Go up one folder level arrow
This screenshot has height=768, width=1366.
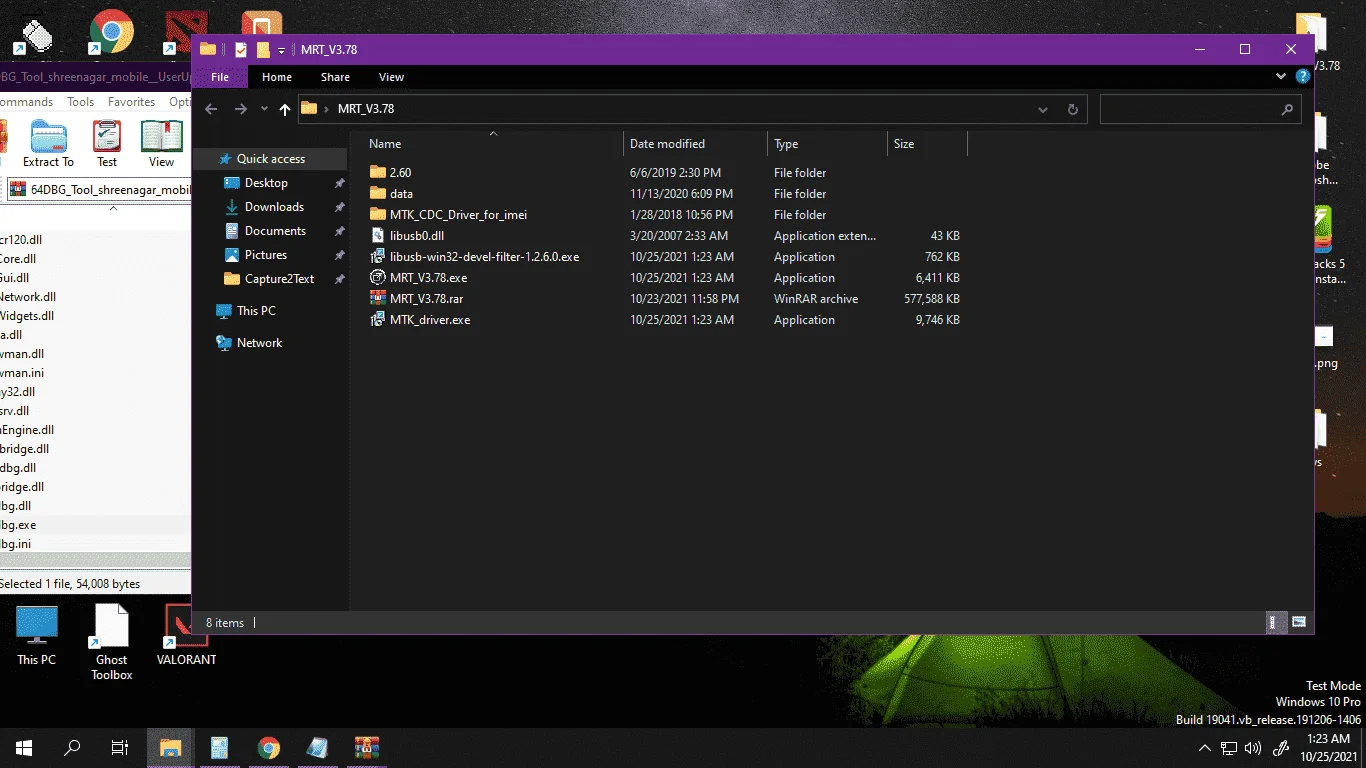coord(285,109)
